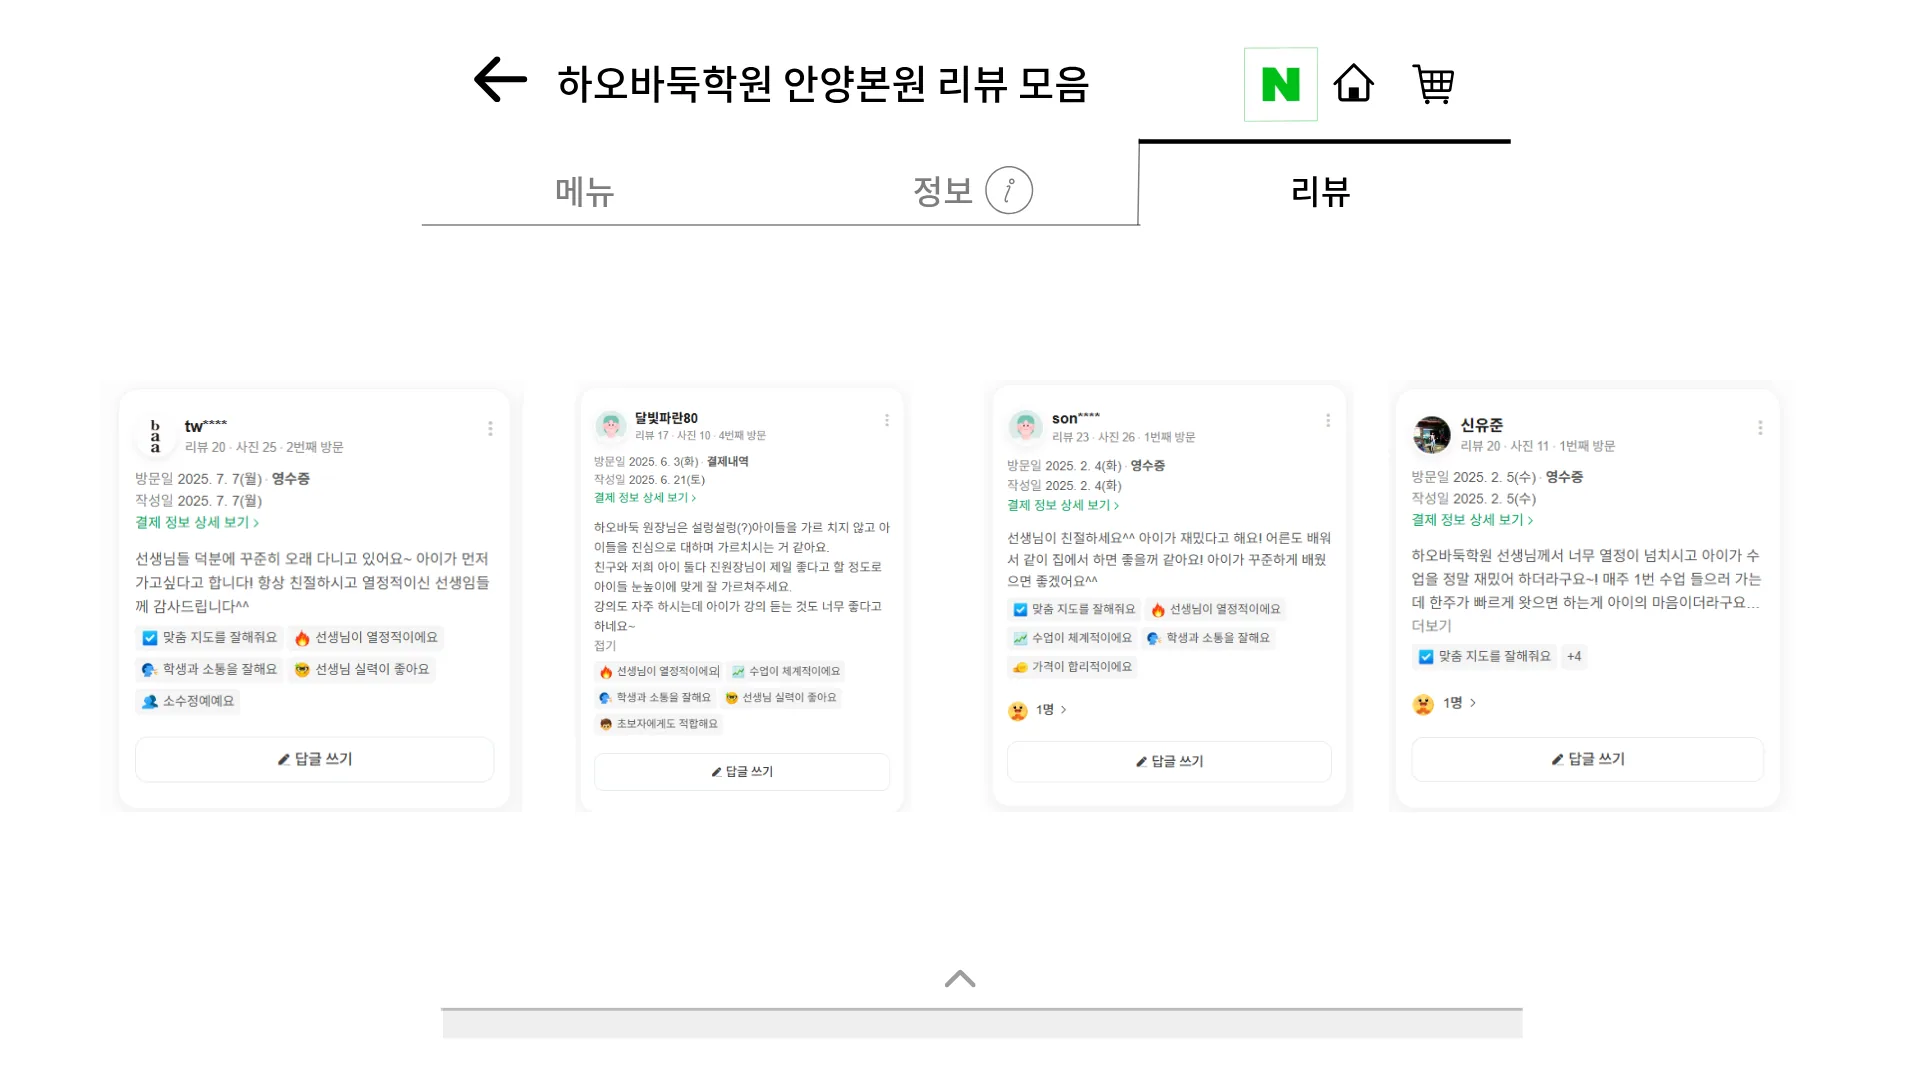Click the info icon next to 정보 tab
The image size is (1920, 1080).
tap(1010, 190)
